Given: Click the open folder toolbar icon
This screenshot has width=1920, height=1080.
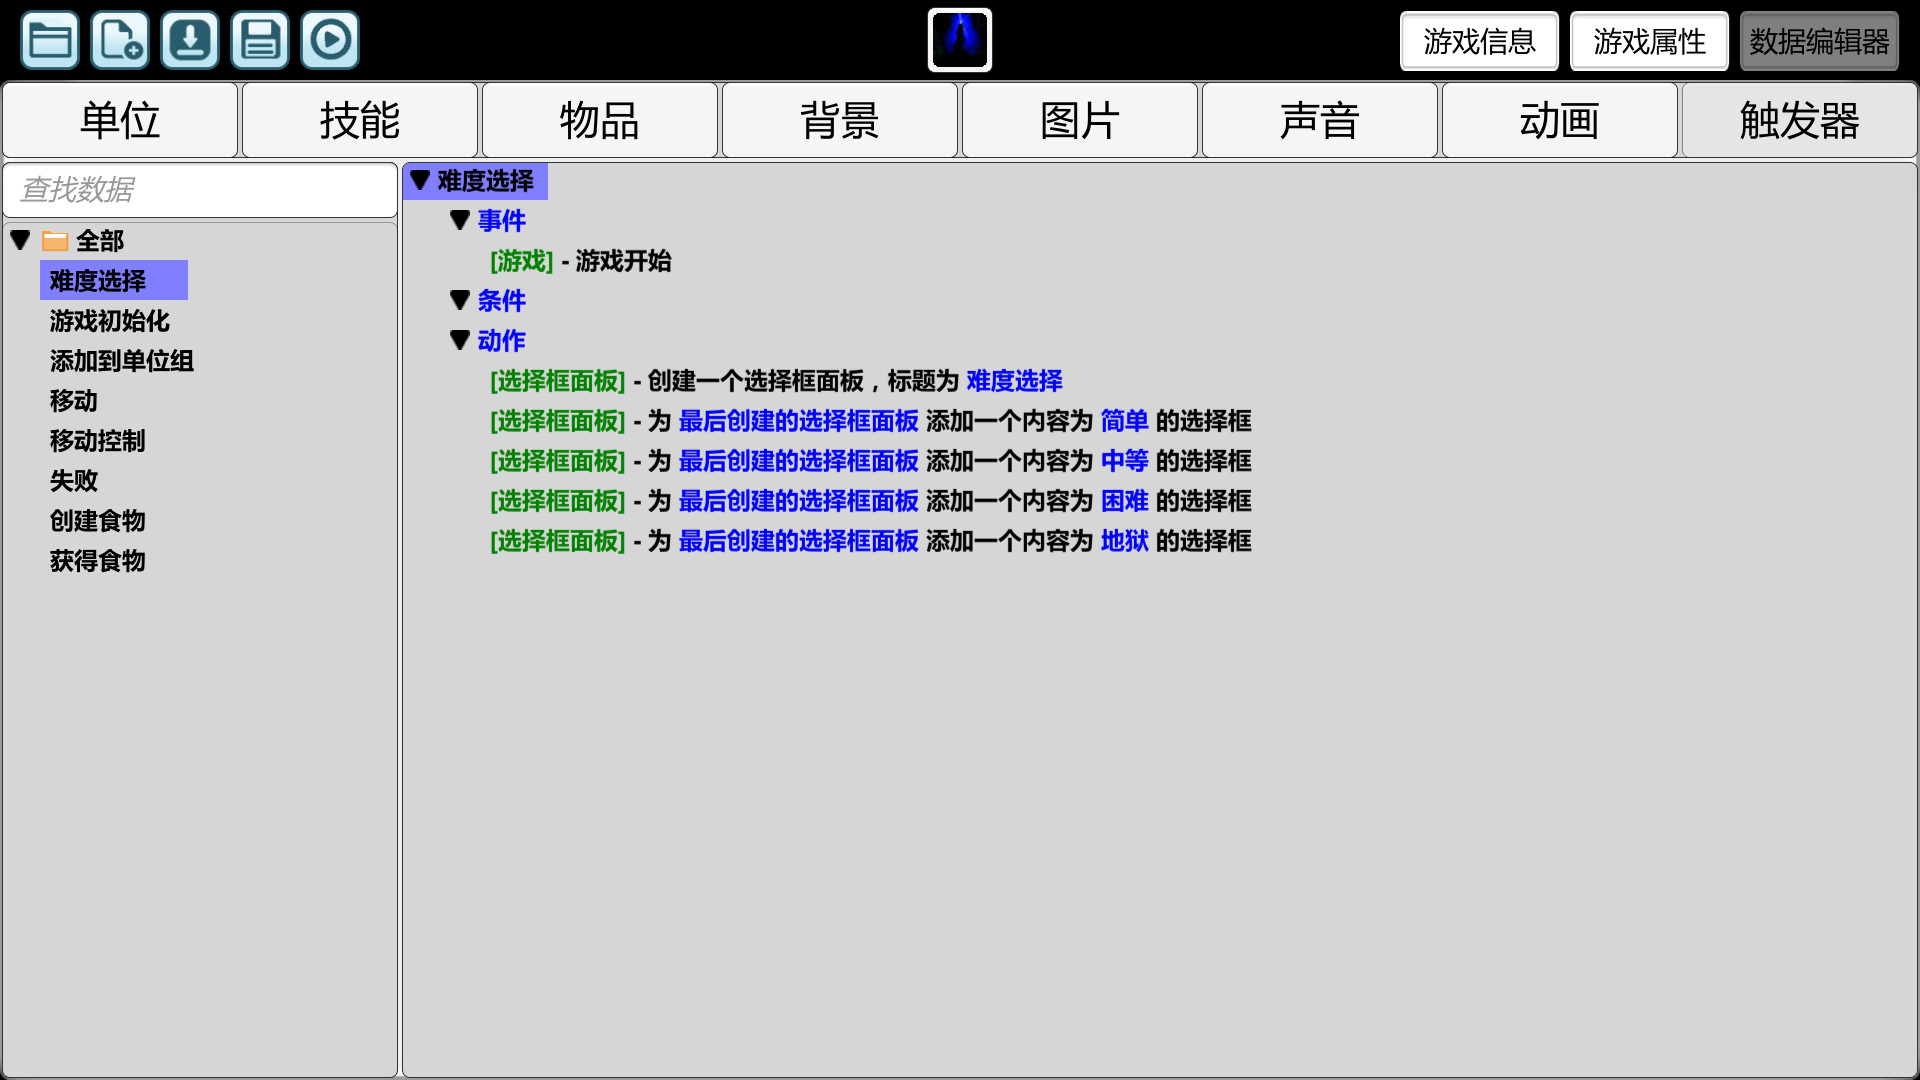Looking at the screenshot, I should click(50, 40).
